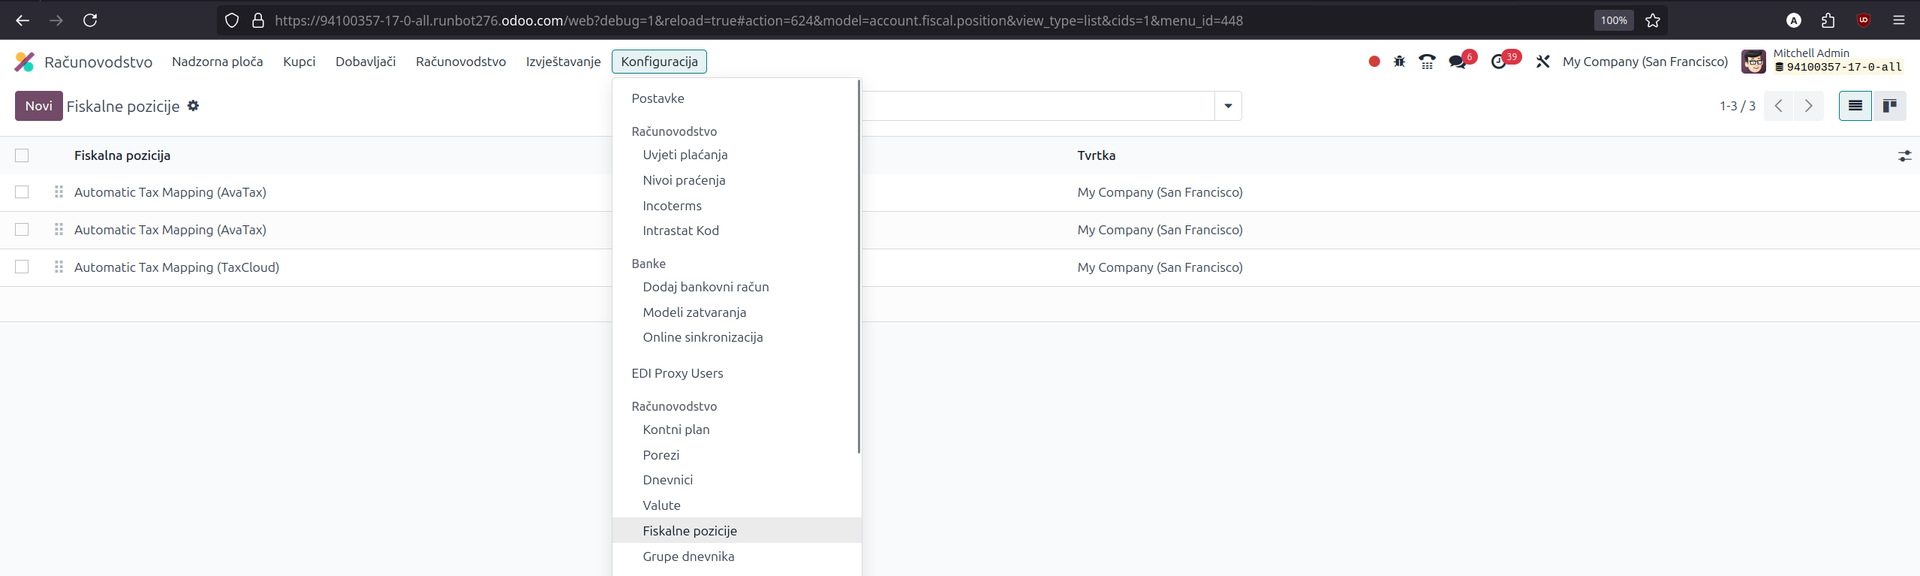Go to next page of records

pos(1808,106)
